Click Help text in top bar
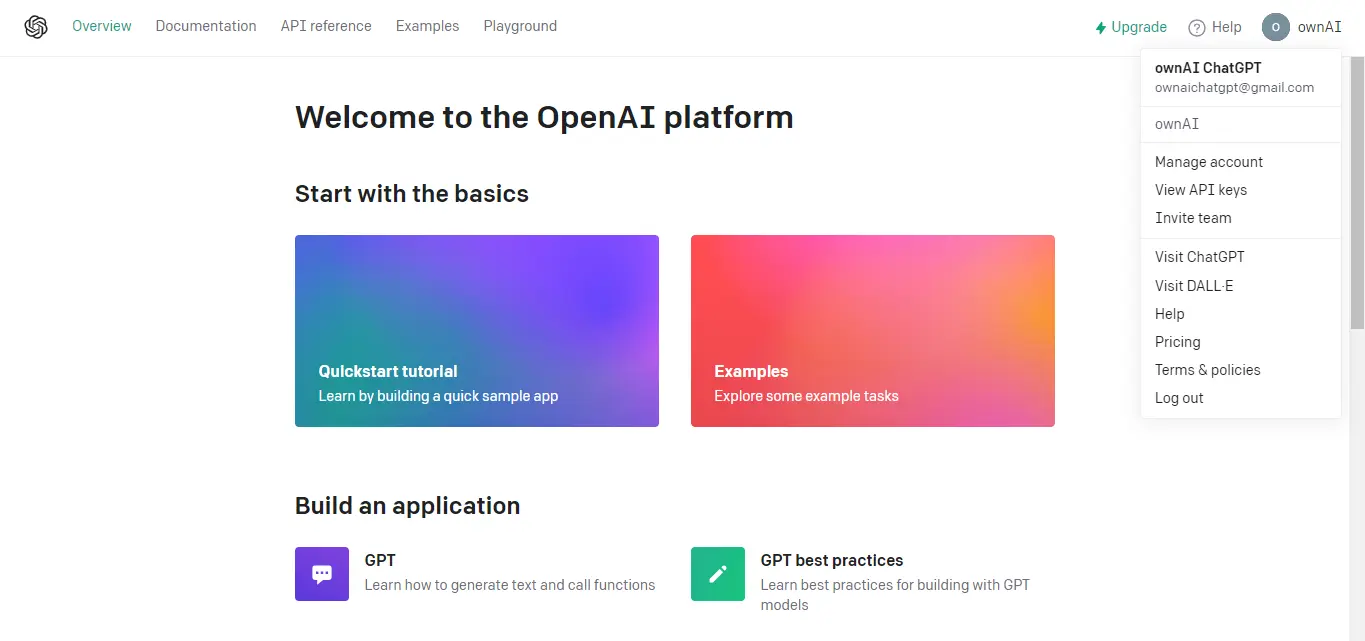This screenshot has height=641, width=1365. pyautogui.click(x=1226, y=27)
